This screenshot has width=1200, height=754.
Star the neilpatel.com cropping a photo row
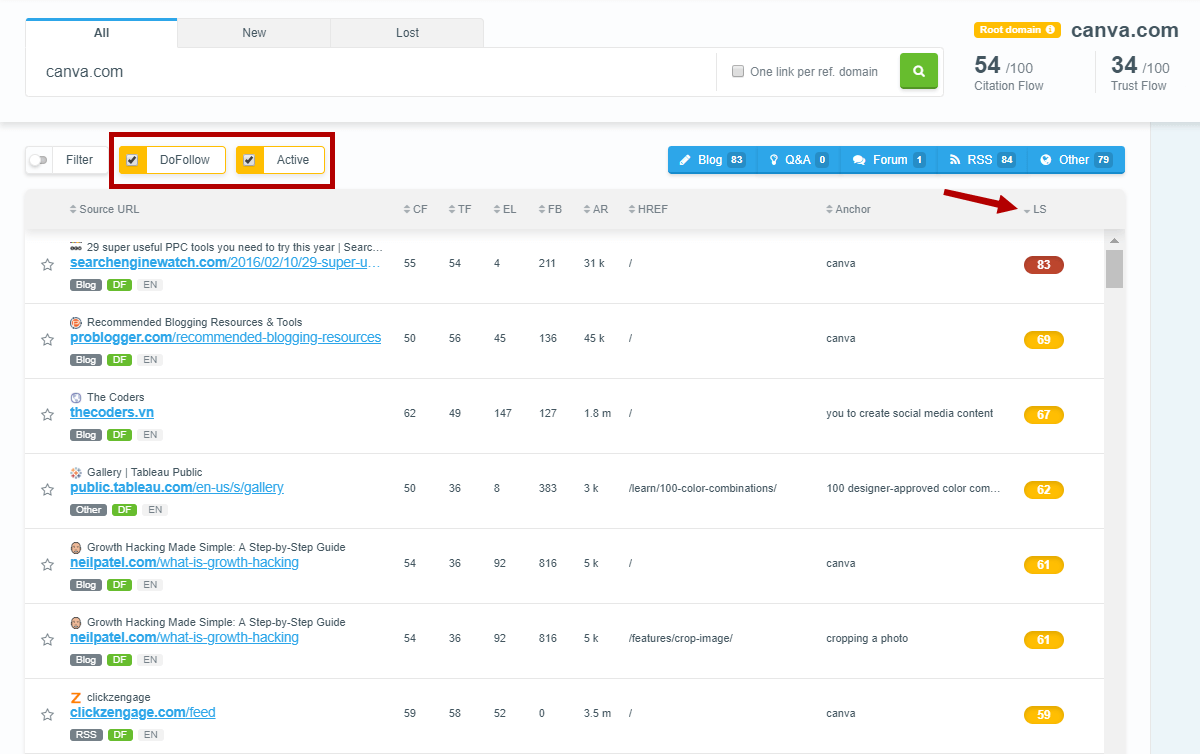pyautogui.click(x=47, y=640)
